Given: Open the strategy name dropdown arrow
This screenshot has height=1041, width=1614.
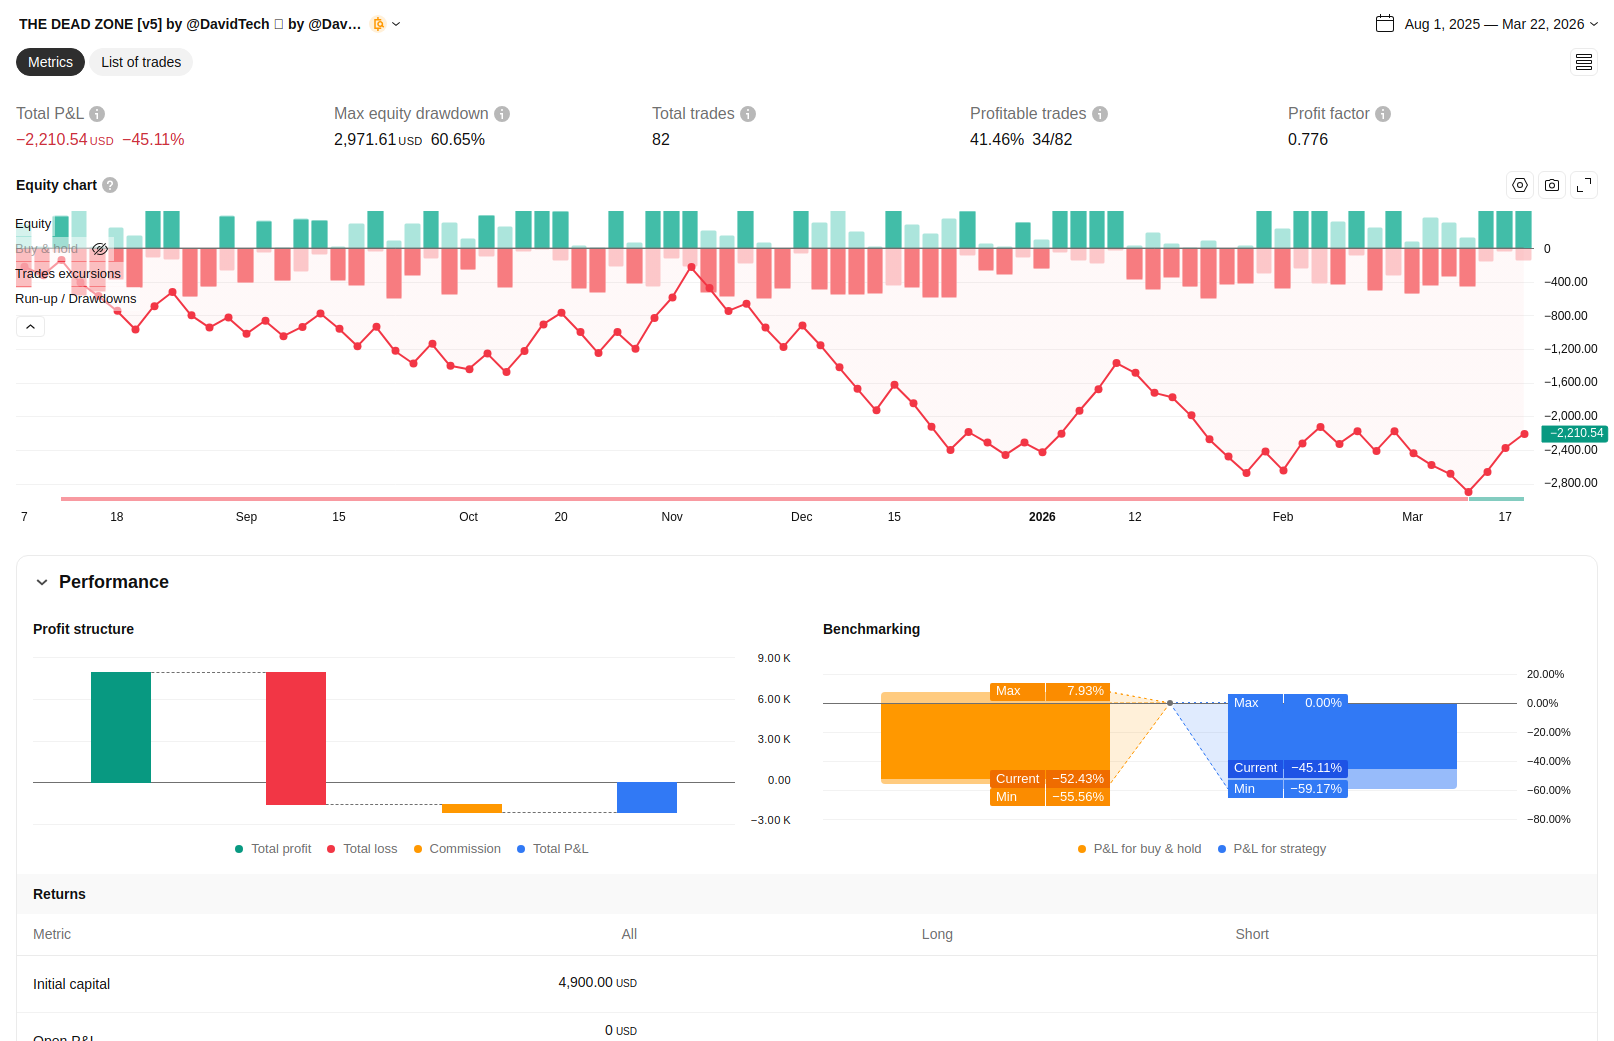Looking at the screenshot, I should coord(396,24).
